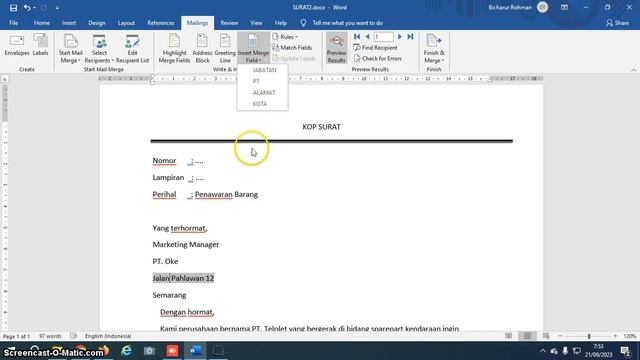Viewport: 640px width, 360px height.
Task: Click the word 'Semarang' in document
Action: (x=169, y=295)
